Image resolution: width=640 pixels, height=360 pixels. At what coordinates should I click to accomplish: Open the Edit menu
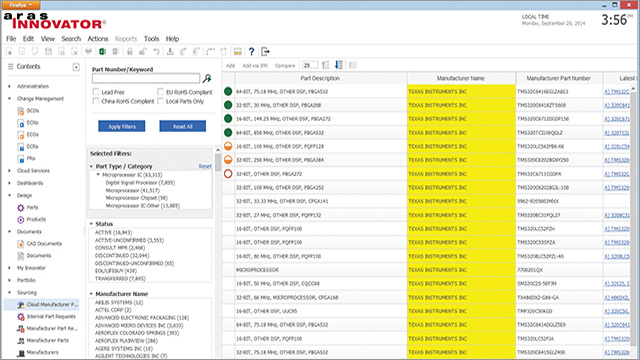click(28, 39)
